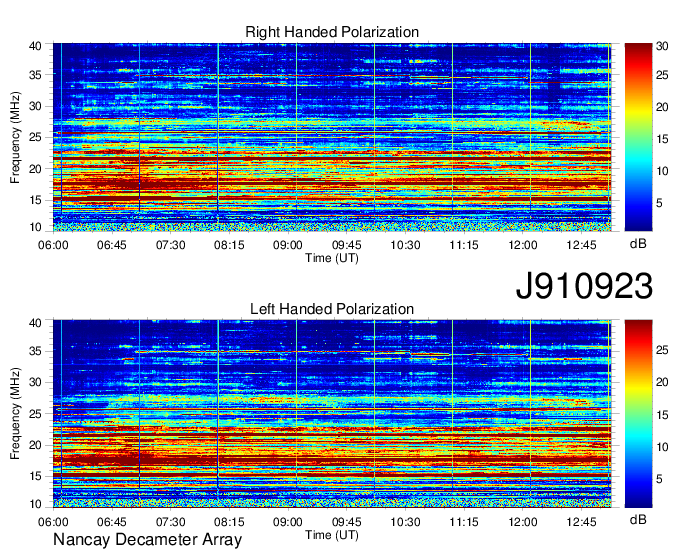
Task: Click the color scale bar of Left Handed plot
Action: tap(638, 414)
